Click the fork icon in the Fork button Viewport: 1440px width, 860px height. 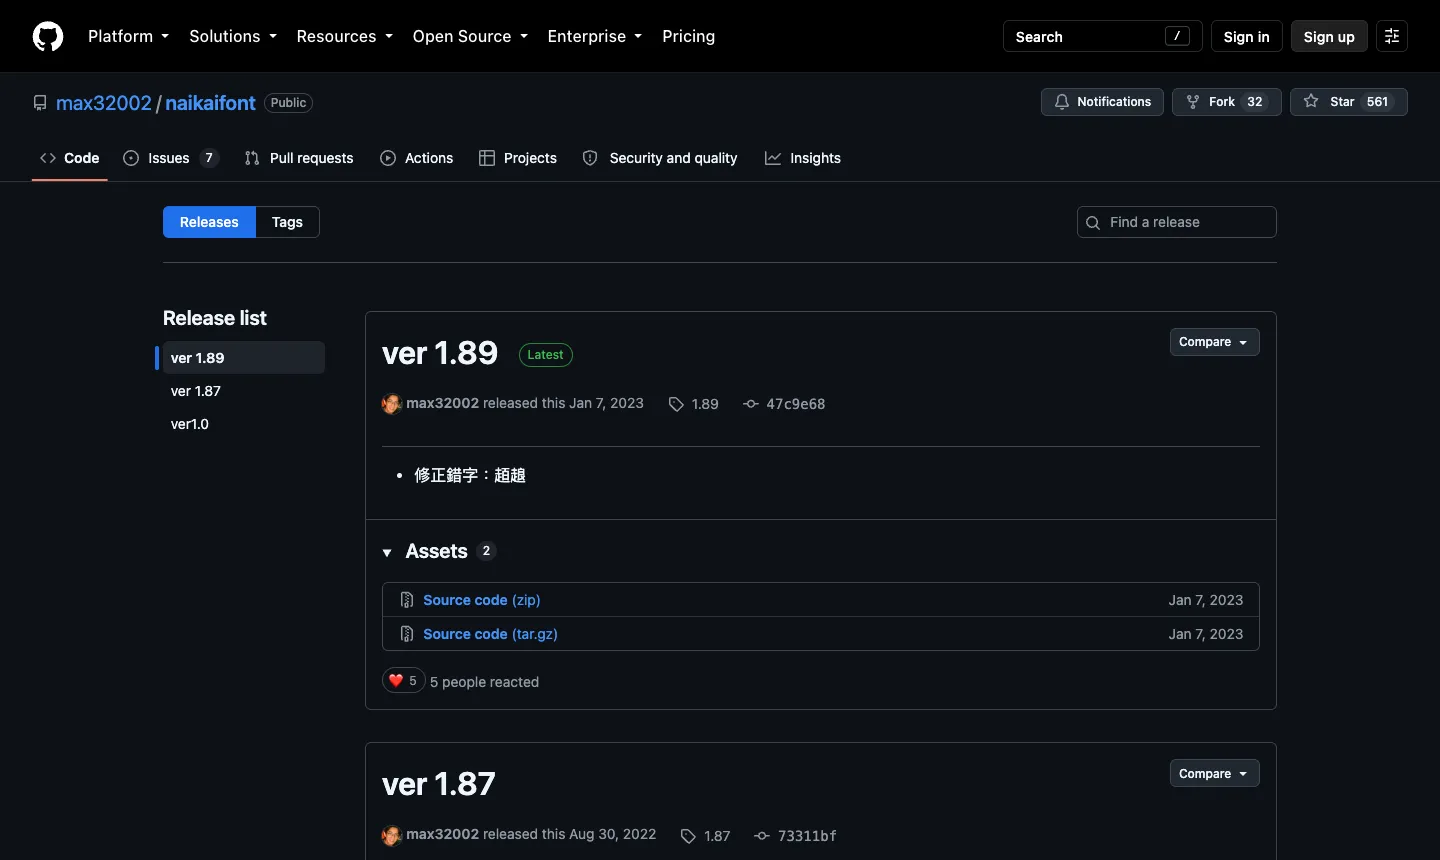tap(1193, 102)
